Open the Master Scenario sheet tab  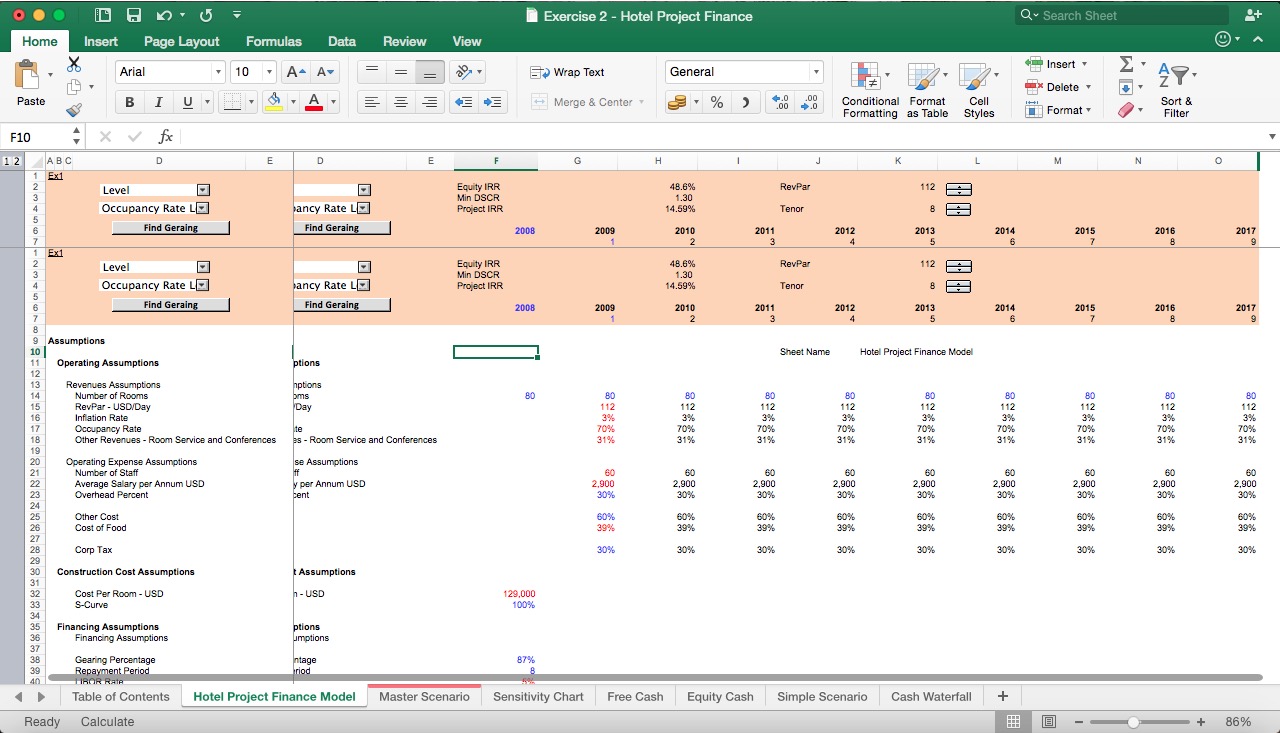click(424, 696)
